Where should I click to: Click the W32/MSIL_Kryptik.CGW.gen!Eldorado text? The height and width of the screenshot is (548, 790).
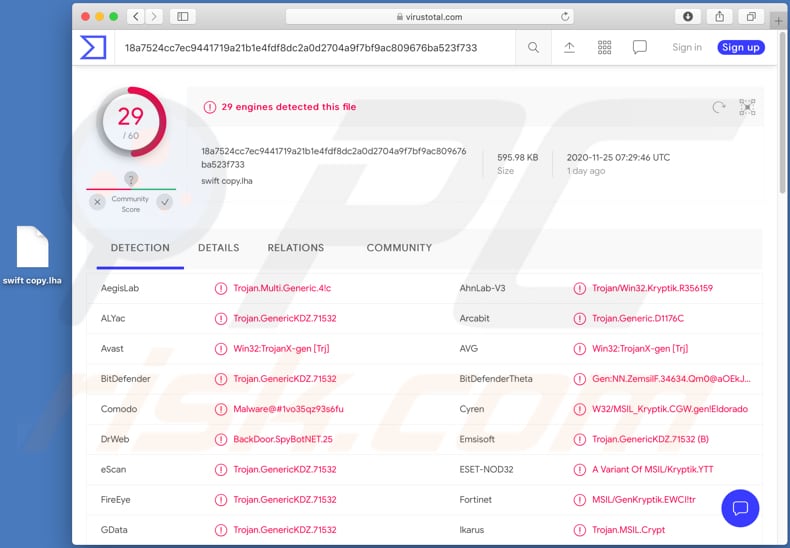point(670,409)
